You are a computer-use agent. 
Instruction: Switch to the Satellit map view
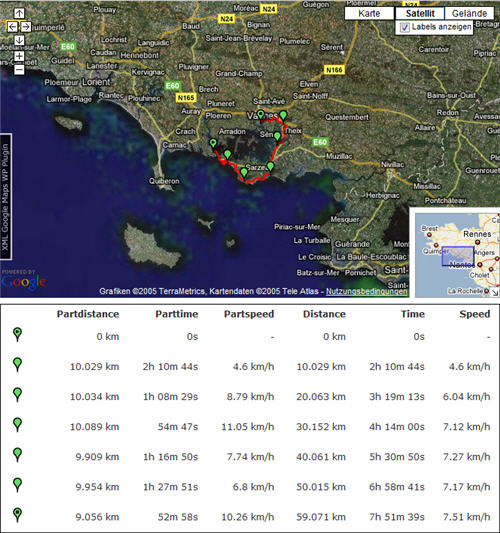coord(420,14)
